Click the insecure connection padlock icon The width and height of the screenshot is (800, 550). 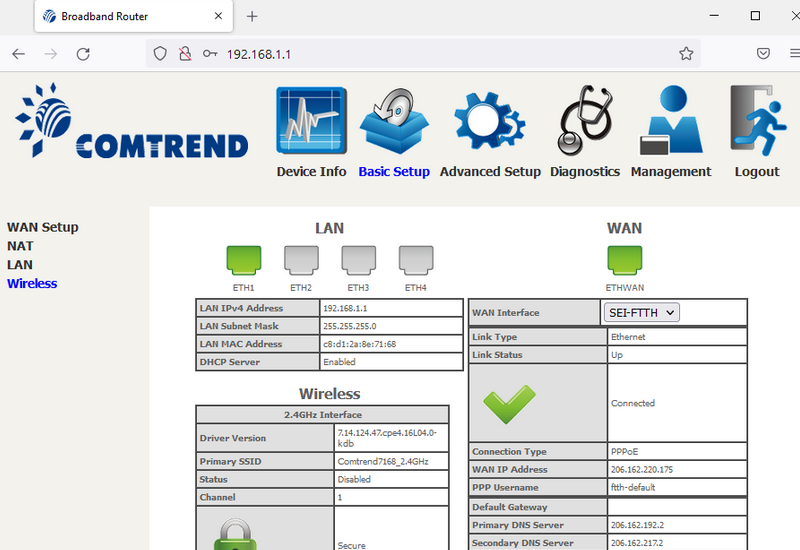pyautogui.click(x=185, y=54)
